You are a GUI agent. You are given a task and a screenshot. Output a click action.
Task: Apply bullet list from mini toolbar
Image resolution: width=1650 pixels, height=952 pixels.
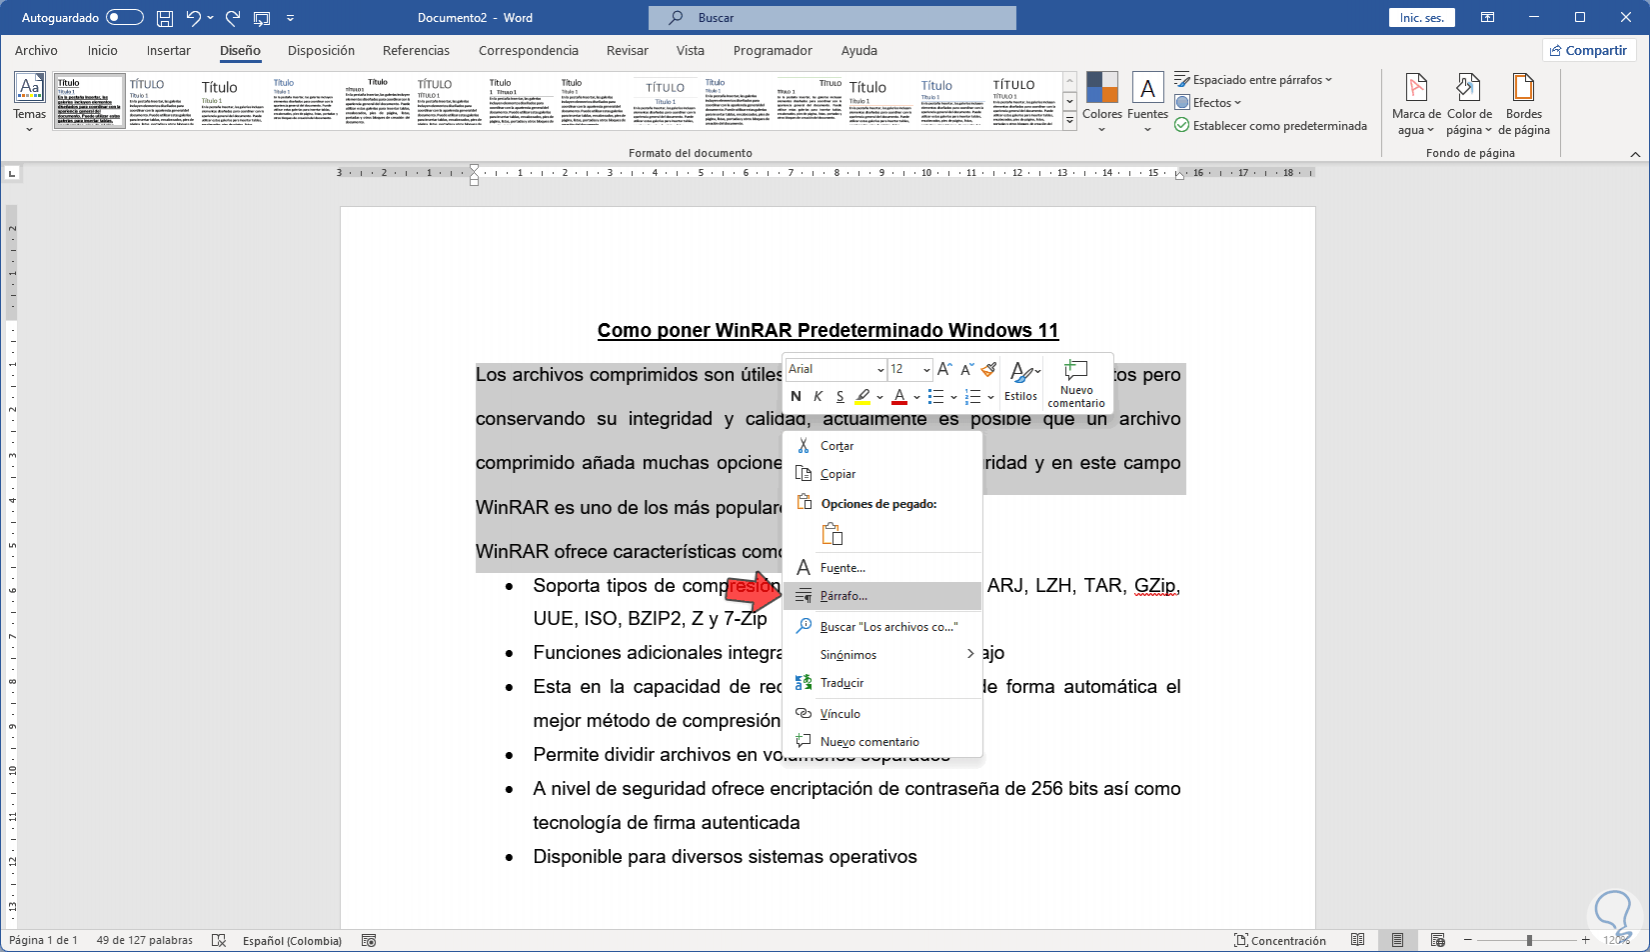tap(936, 397)
